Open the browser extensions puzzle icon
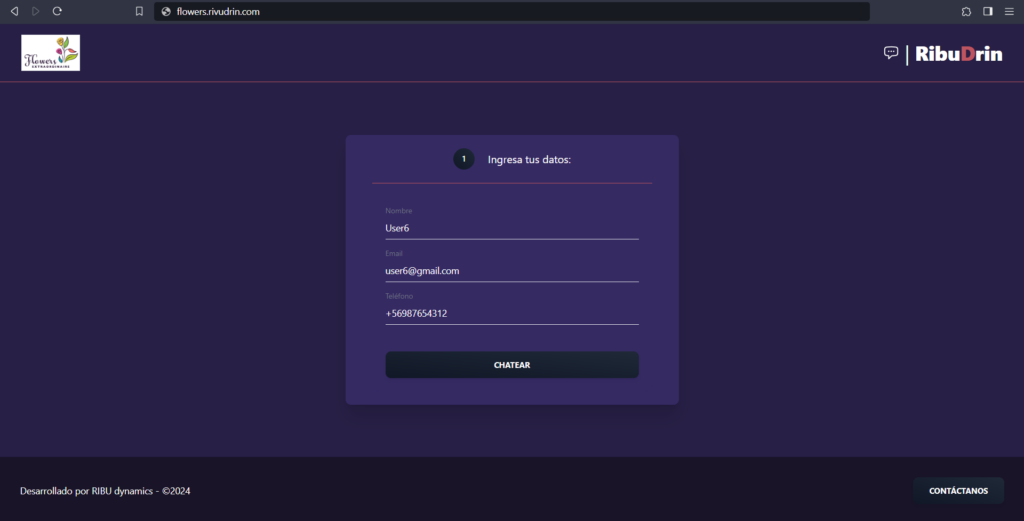 [x=966, y=11]
